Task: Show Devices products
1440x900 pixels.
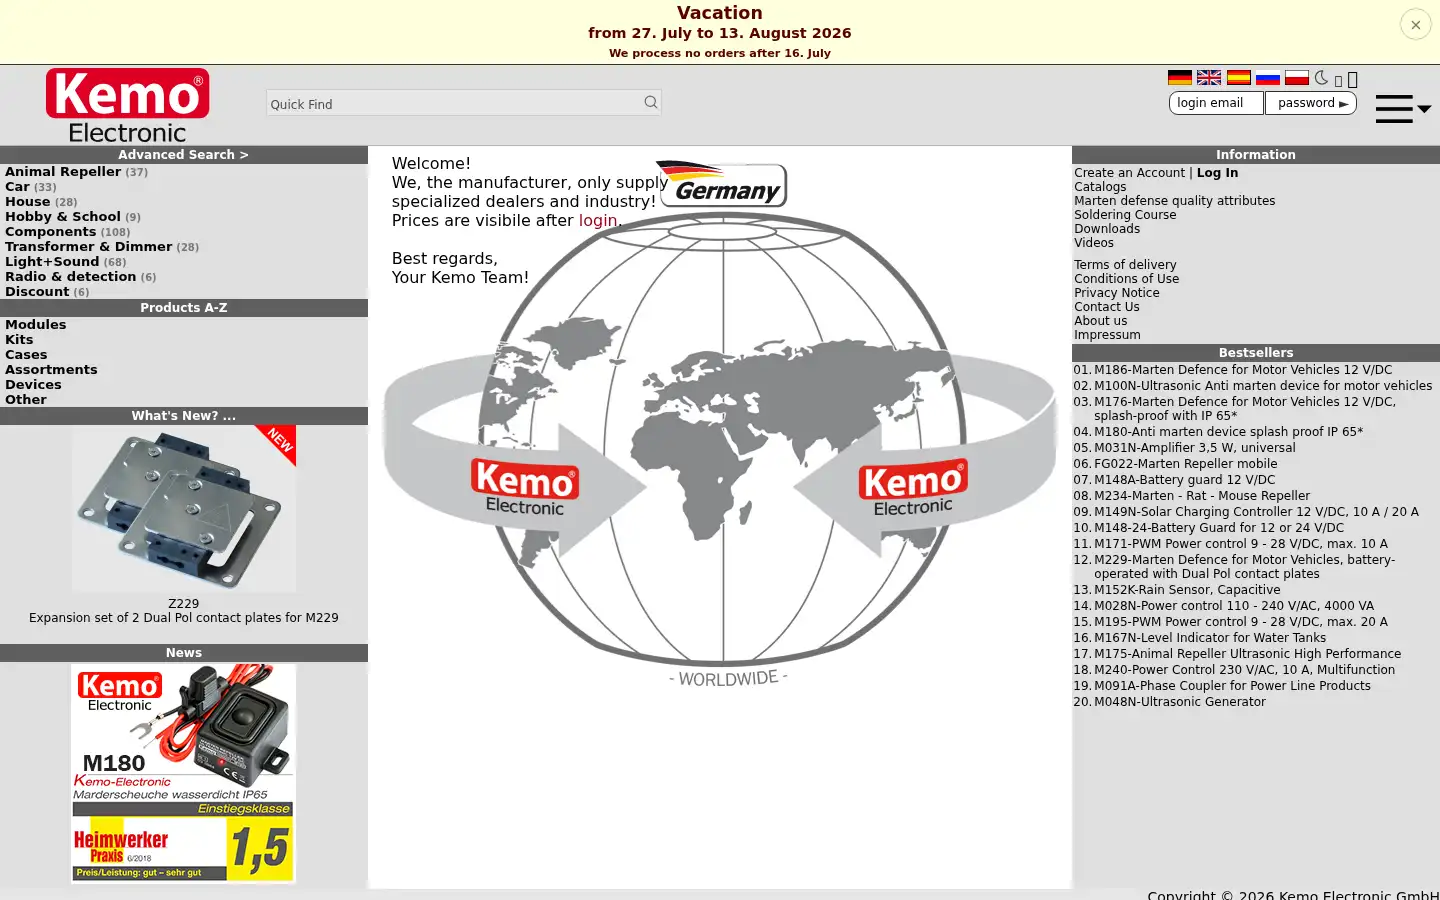Action: (x=33, y=385)
